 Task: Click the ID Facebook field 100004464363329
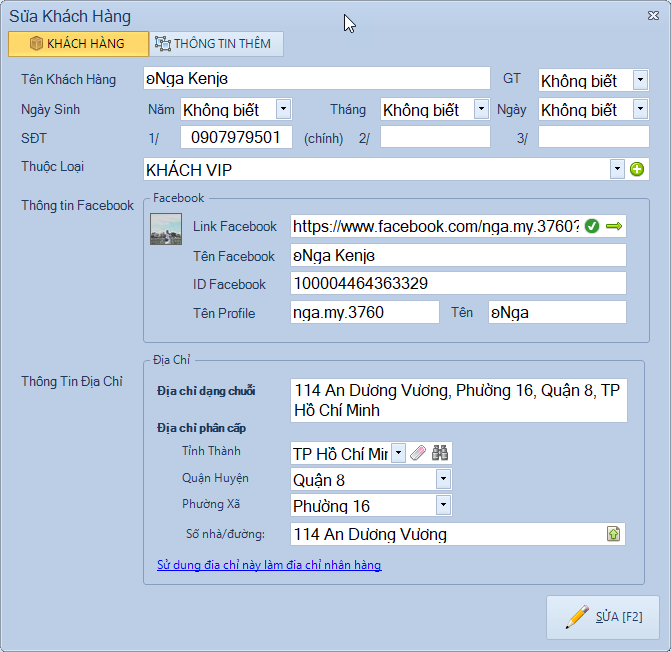pos(458,283)
